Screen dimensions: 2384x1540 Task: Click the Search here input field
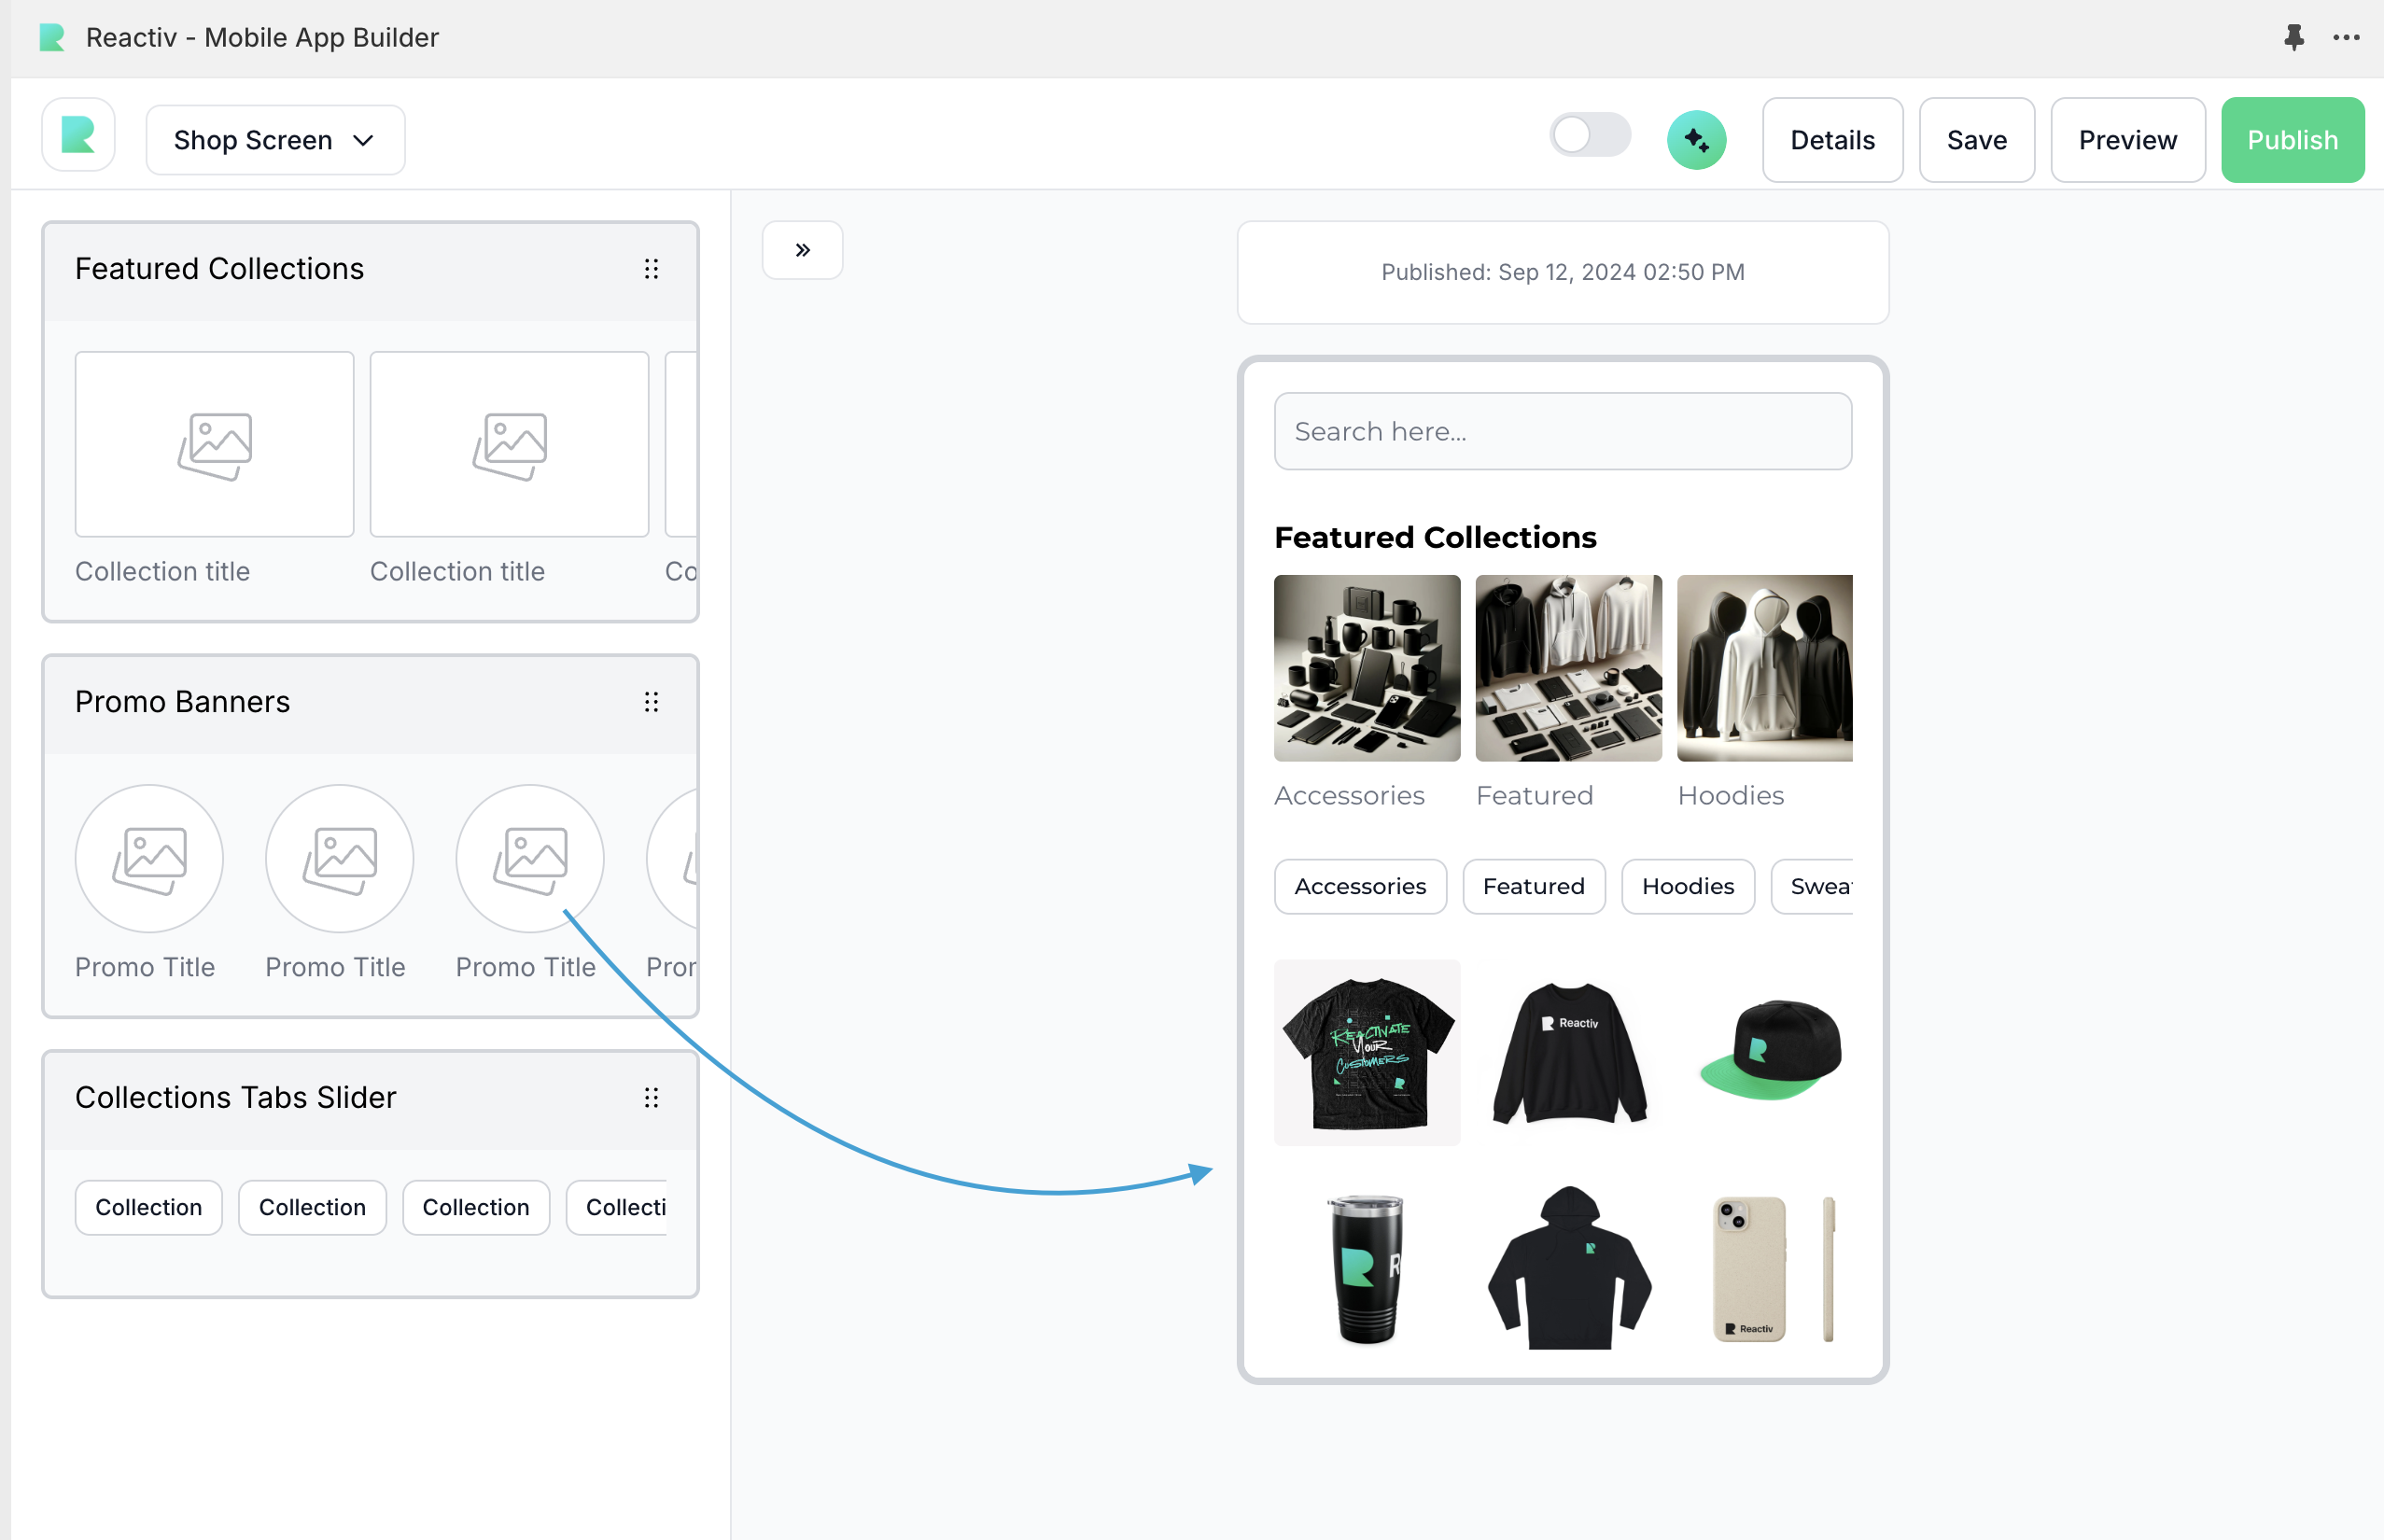point(1562,431)
